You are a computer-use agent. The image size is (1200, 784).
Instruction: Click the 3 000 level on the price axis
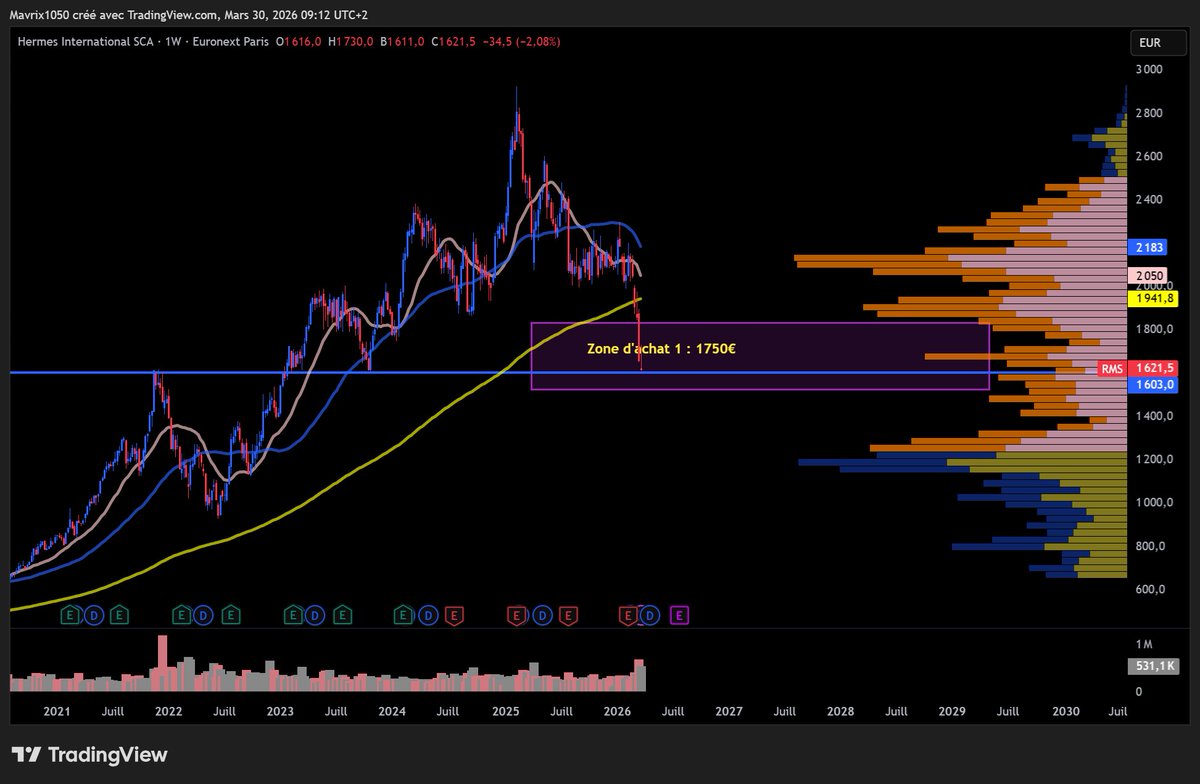pos(1148,69)
